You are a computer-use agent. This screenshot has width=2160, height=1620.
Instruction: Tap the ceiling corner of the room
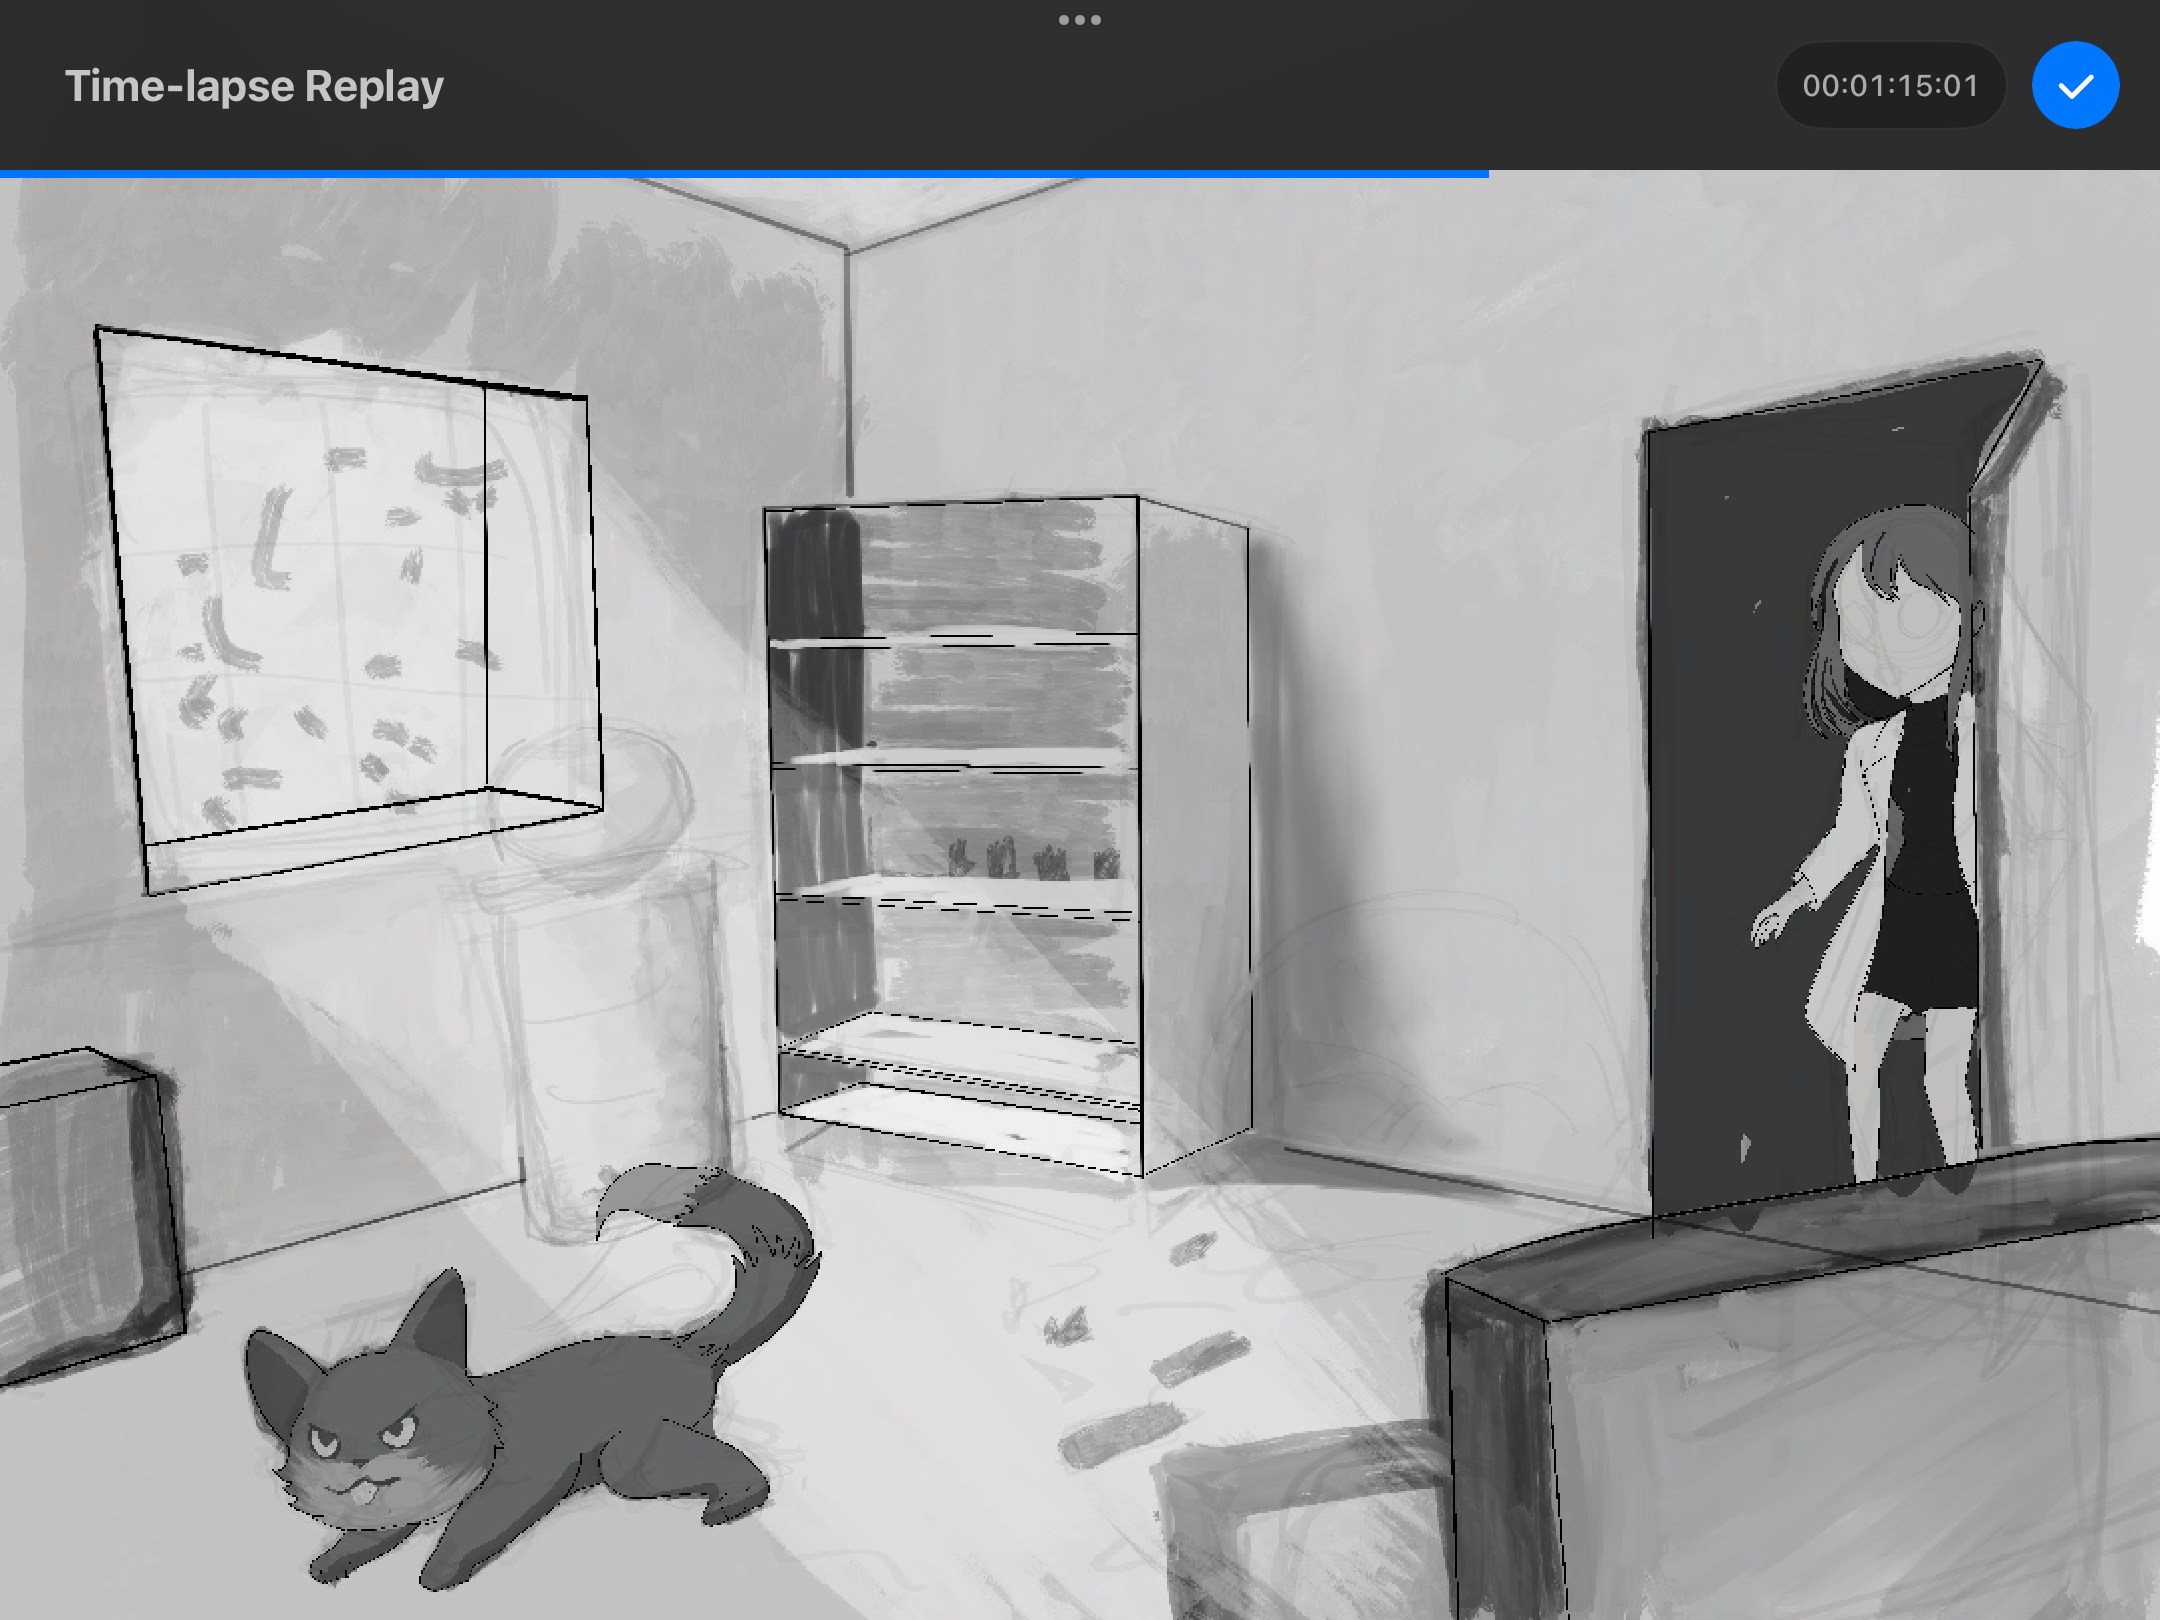pos(846,246)
